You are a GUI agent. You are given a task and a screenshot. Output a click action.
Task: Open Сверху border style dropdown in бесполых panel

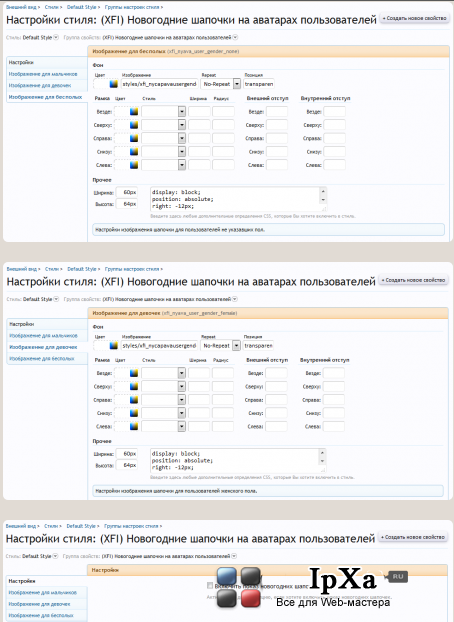[x=182, y=125]
